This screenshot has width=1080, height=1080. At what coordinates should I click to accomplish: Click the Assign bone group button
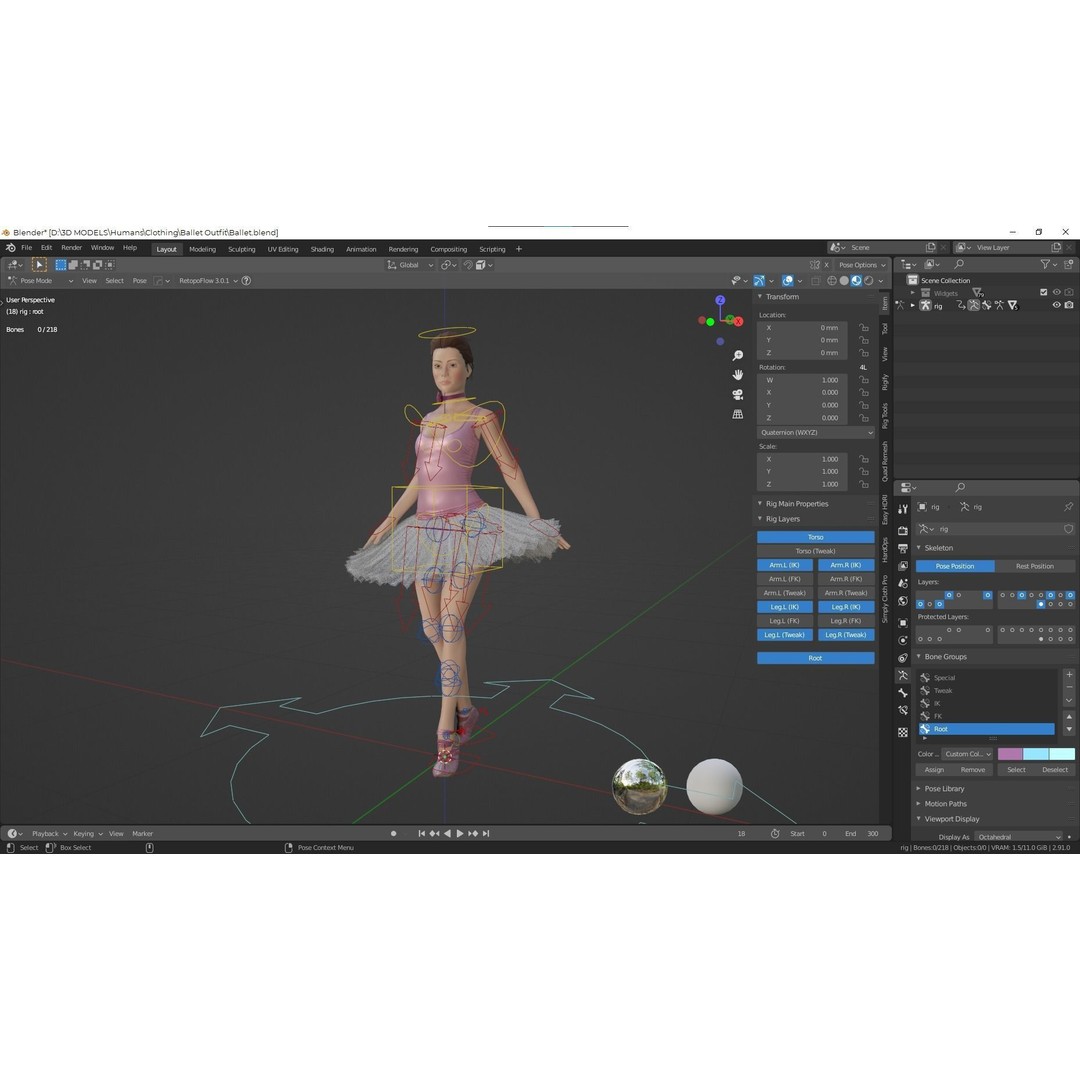pos(934,769)
